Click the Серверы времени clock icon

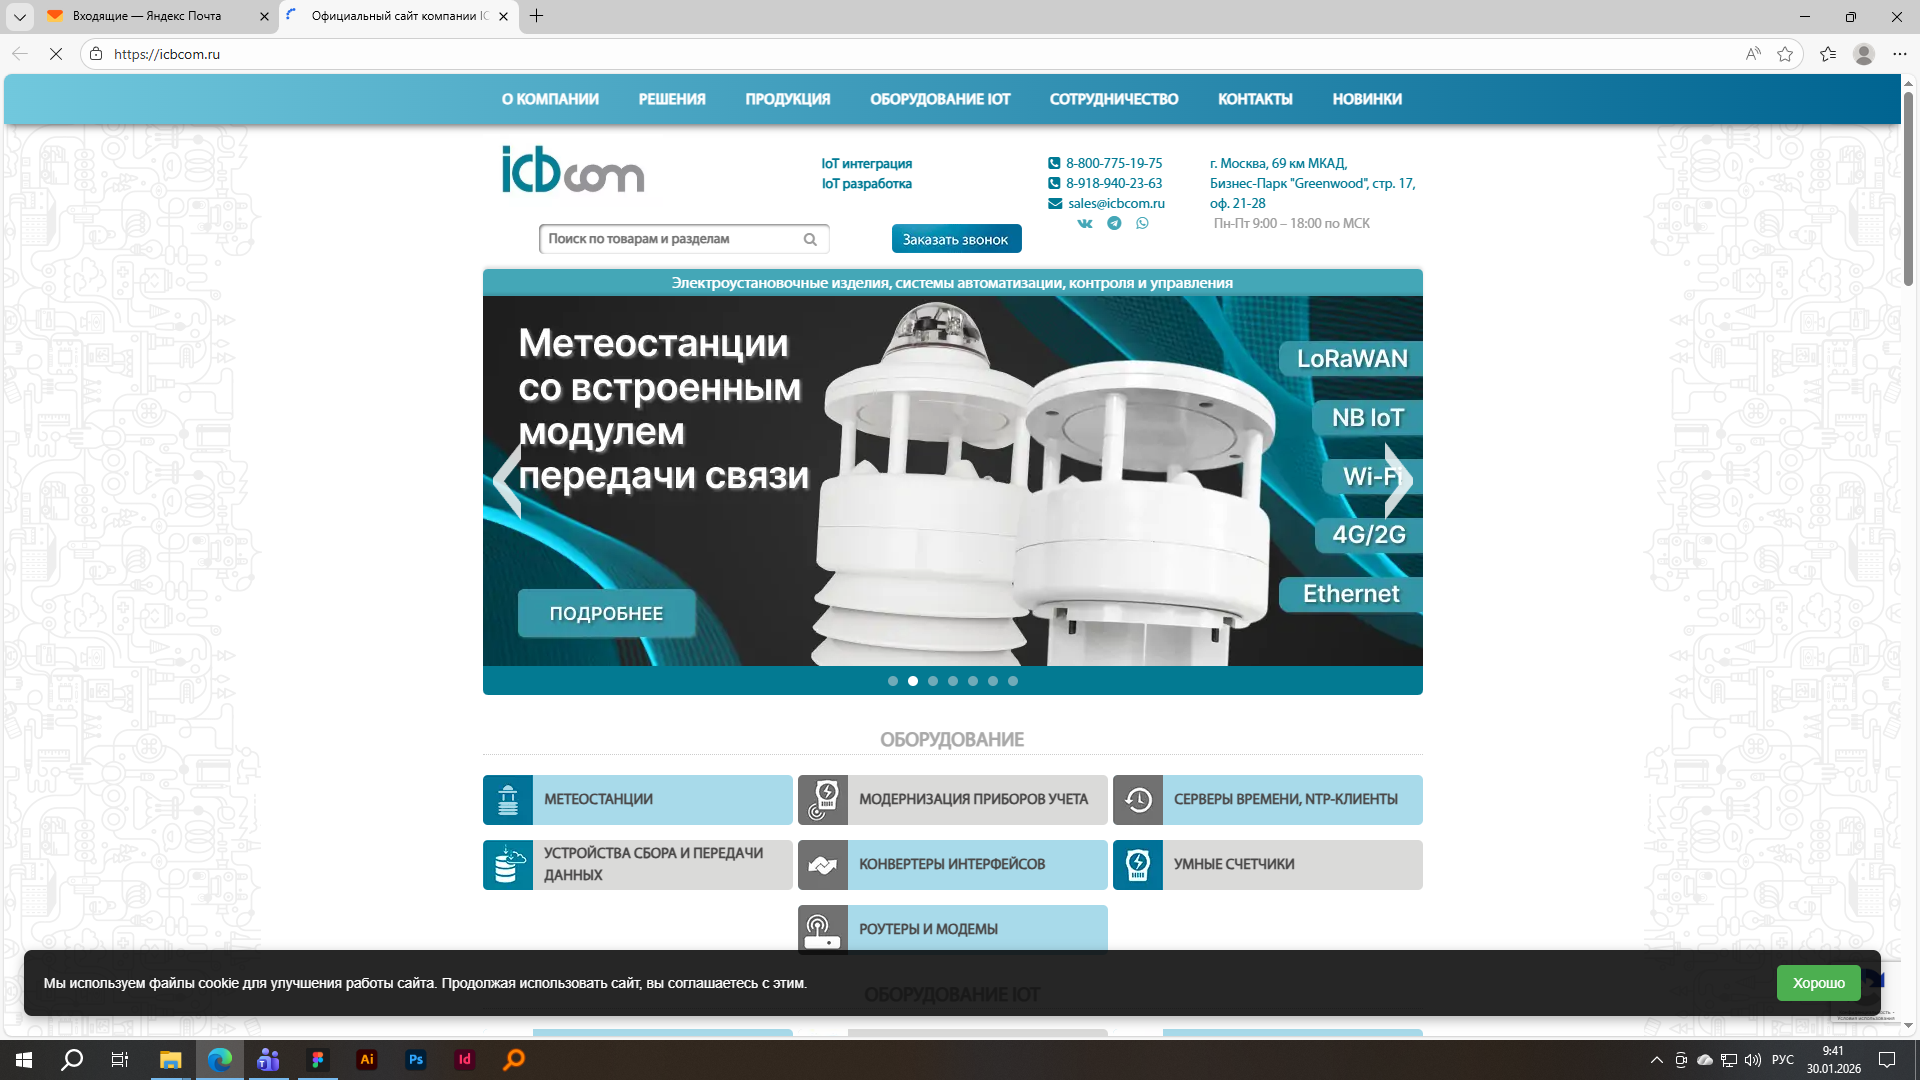(1137, 799)
